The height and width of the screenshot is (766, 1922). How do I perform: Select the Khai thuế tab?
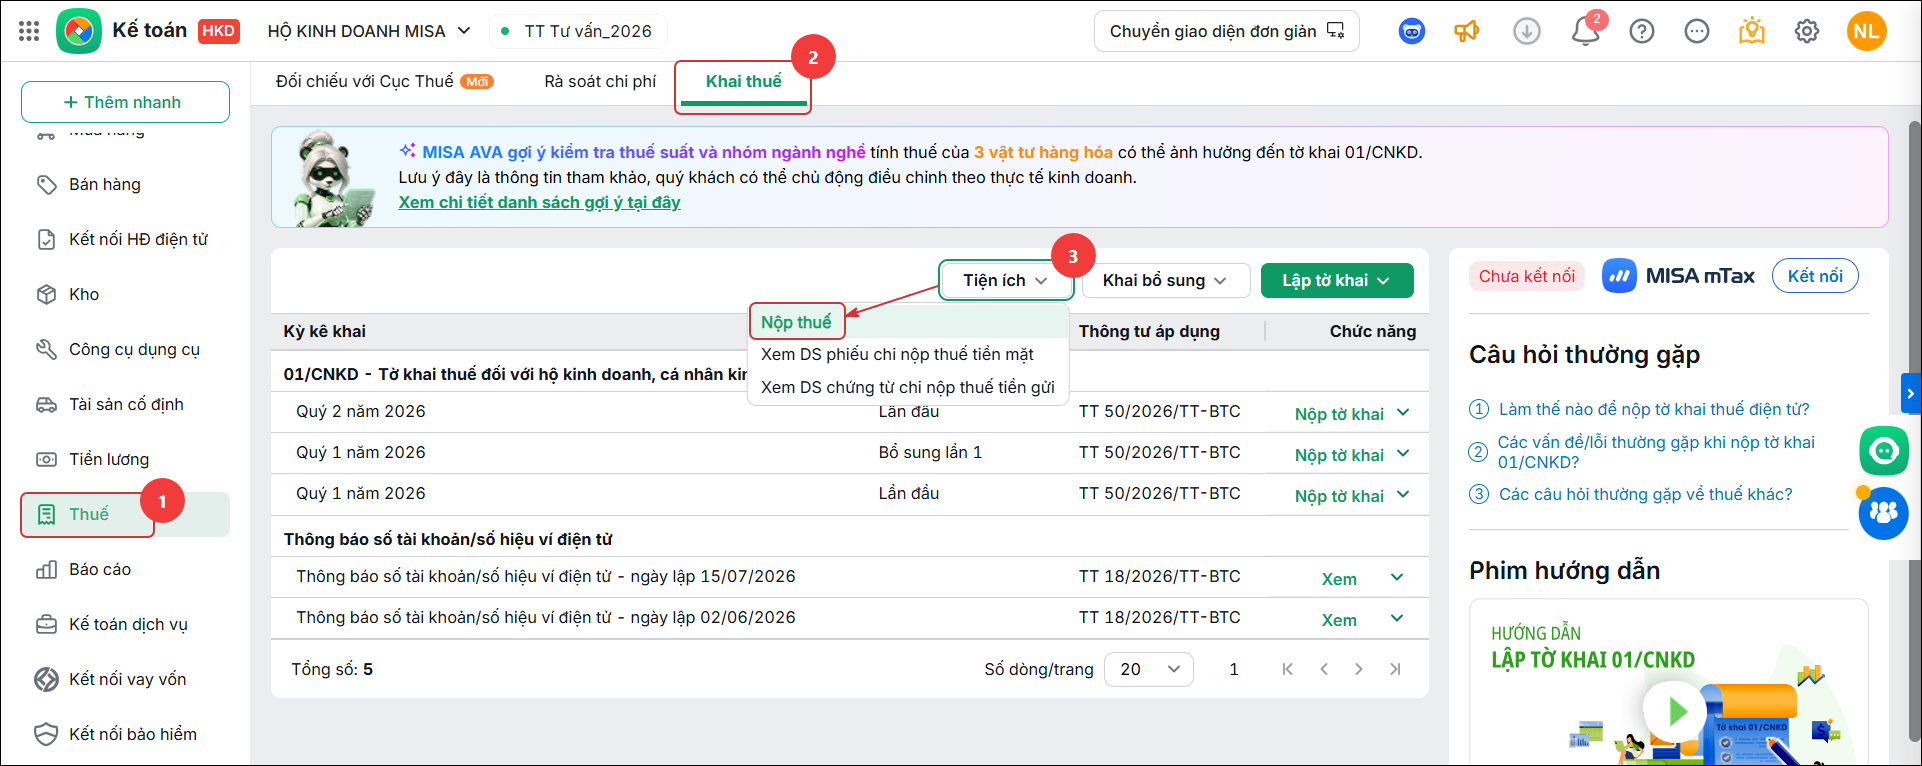[x=743, y=82]
